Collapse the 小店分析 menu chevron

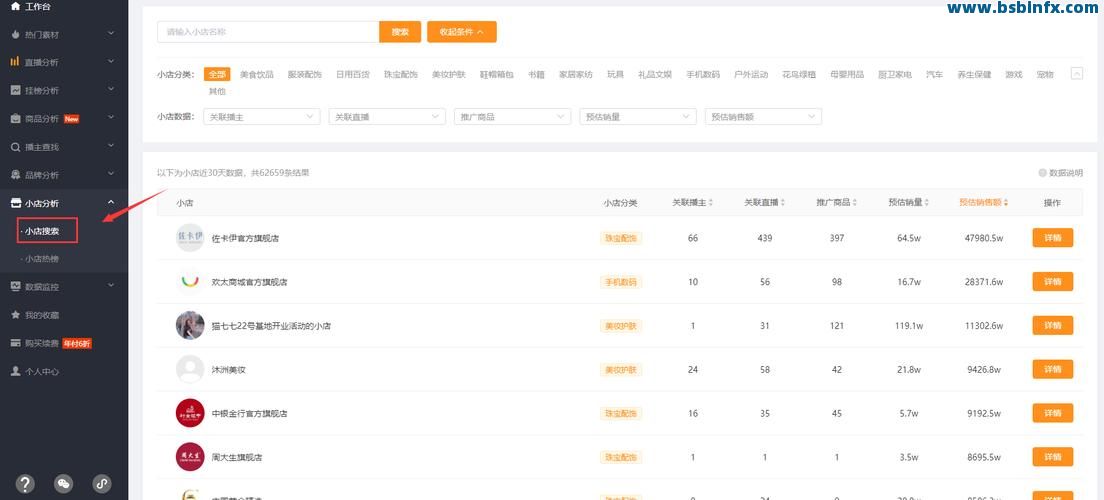point(111,203)
